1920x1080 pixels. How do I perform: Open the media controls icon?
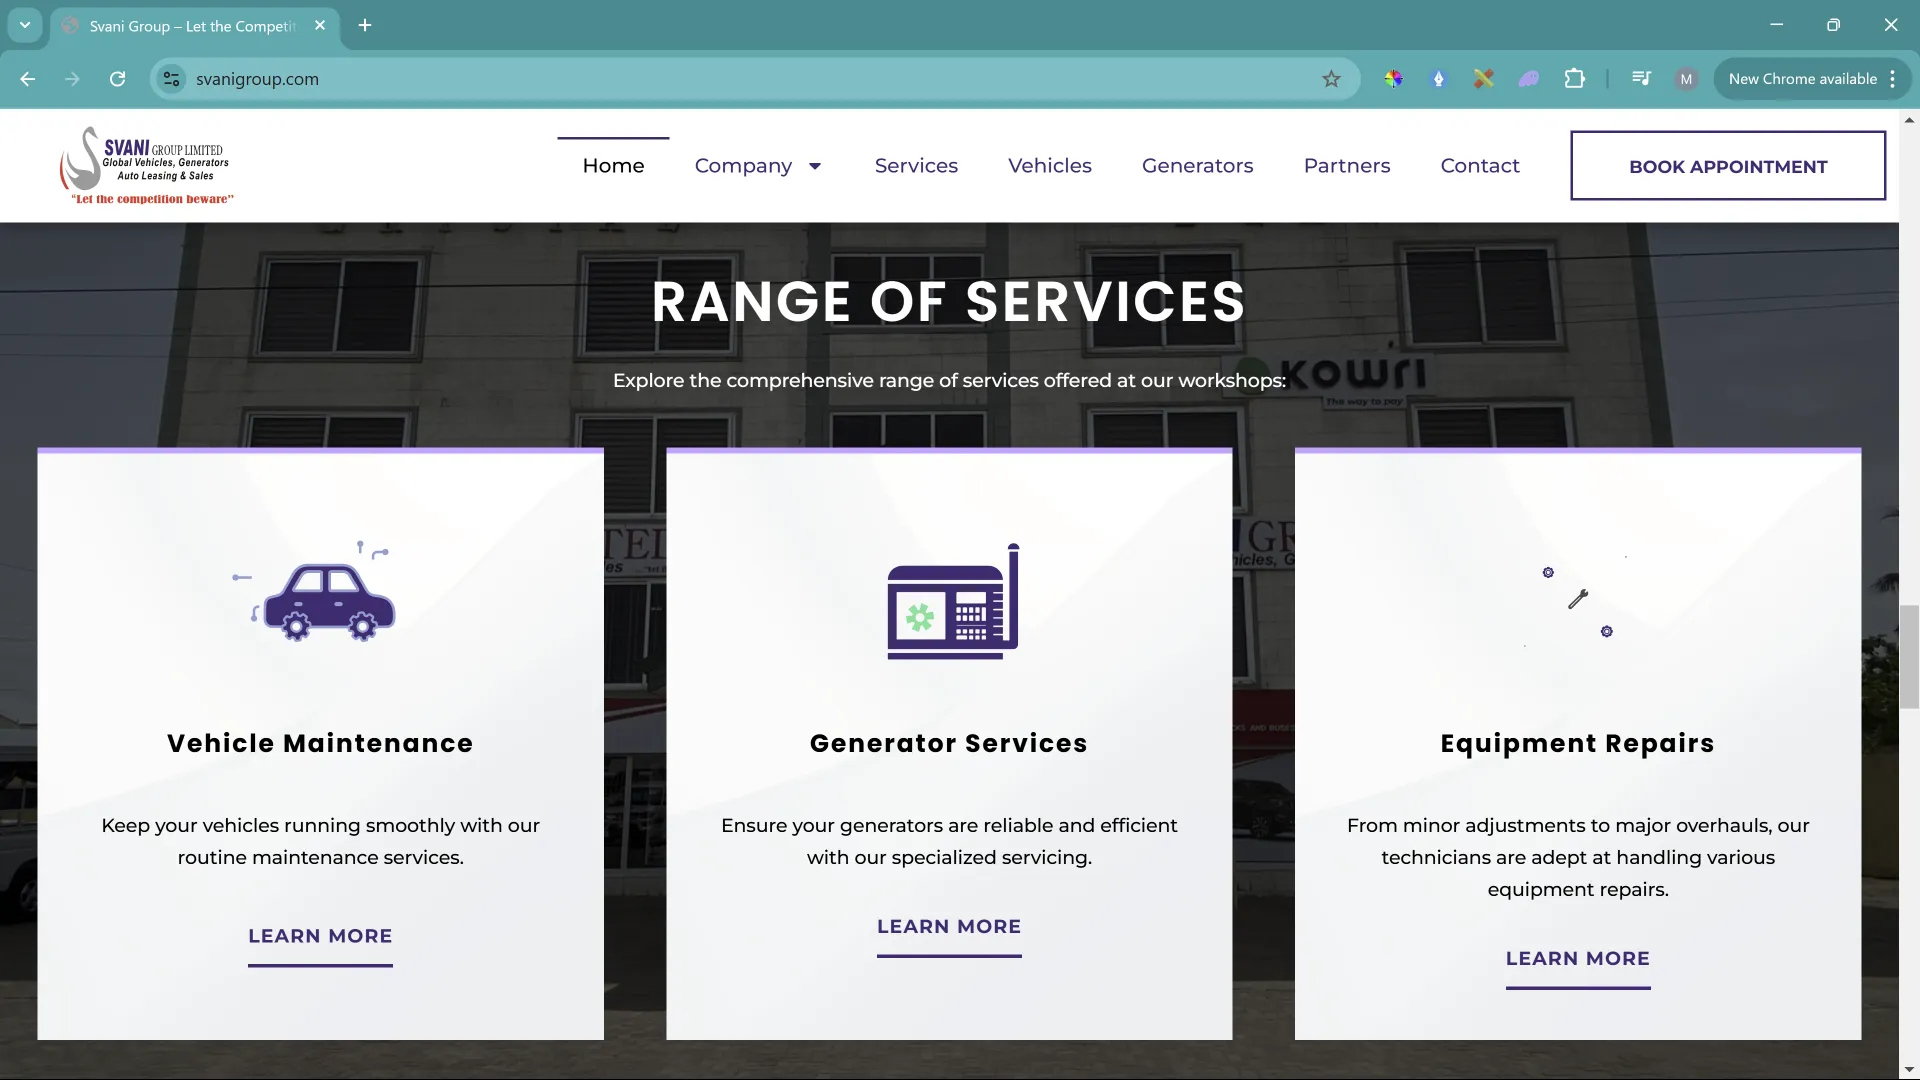pos(1641,79)
